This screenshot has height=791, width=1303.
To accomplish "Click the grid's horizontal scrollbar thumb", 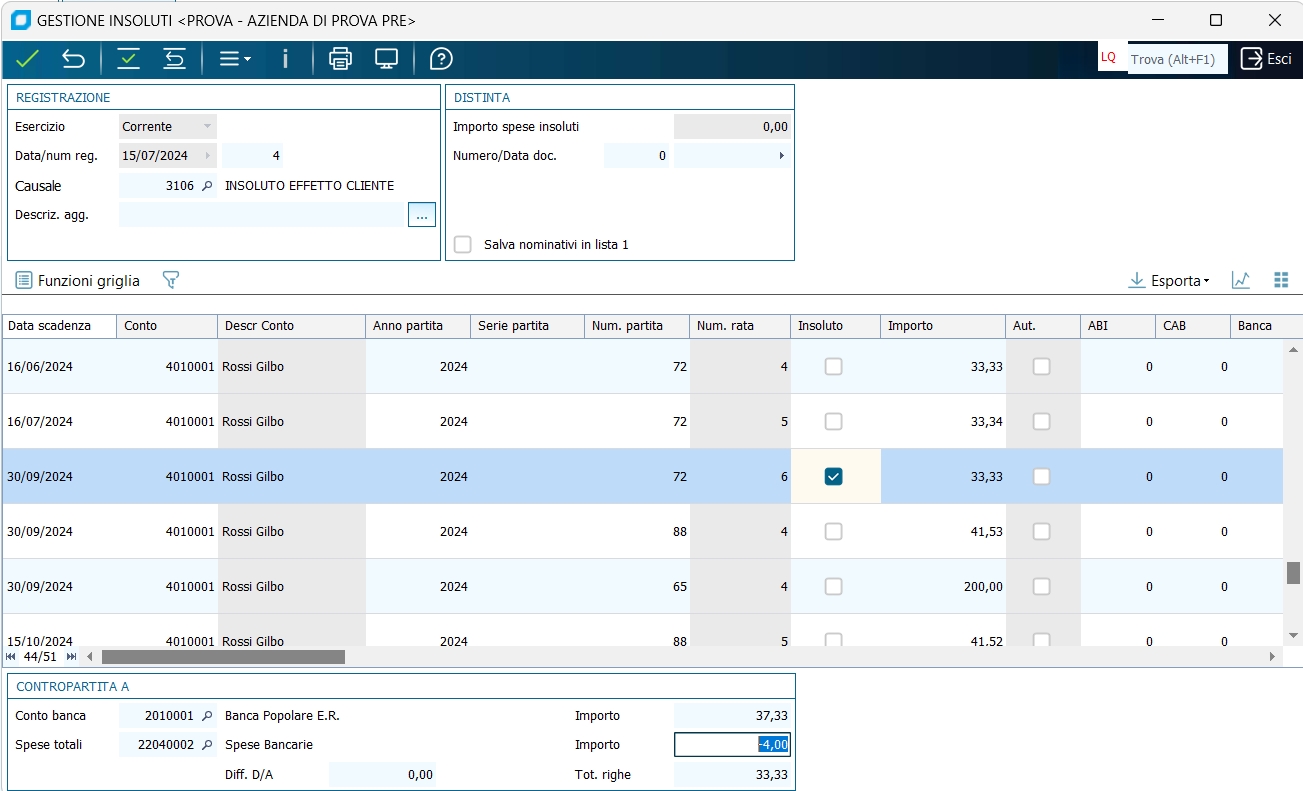I will pos(222,657).
